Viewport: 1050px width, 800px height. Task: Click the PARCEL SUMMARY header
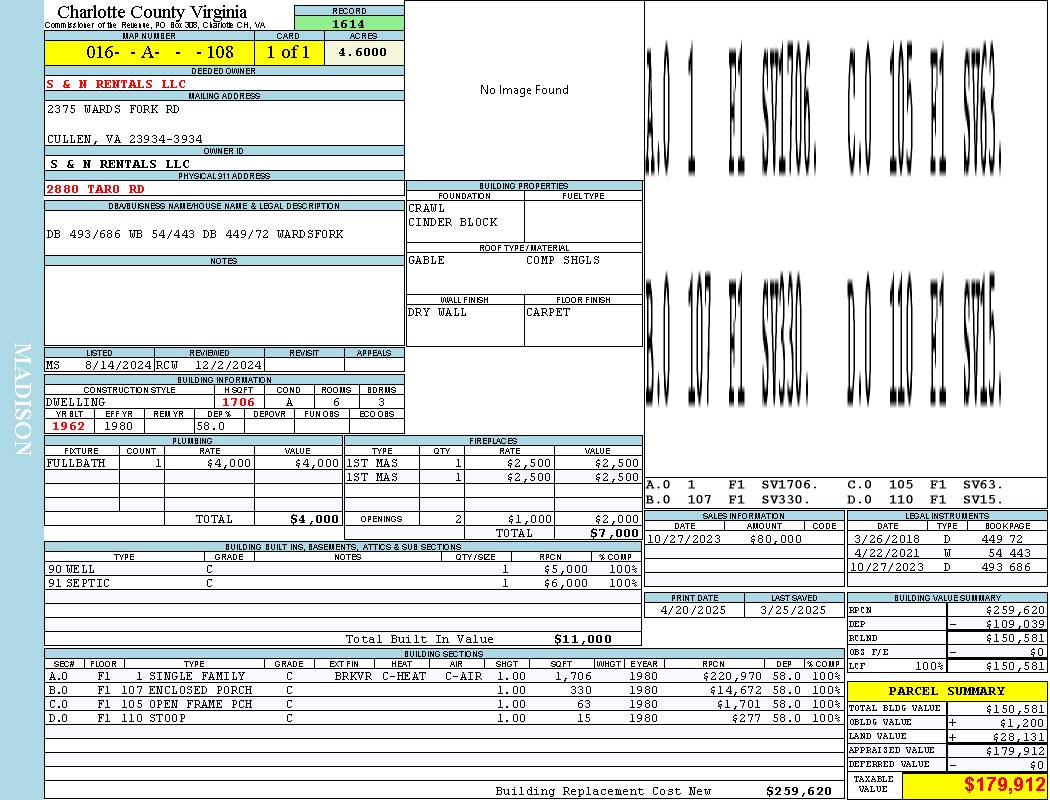[x=946, y=691]
